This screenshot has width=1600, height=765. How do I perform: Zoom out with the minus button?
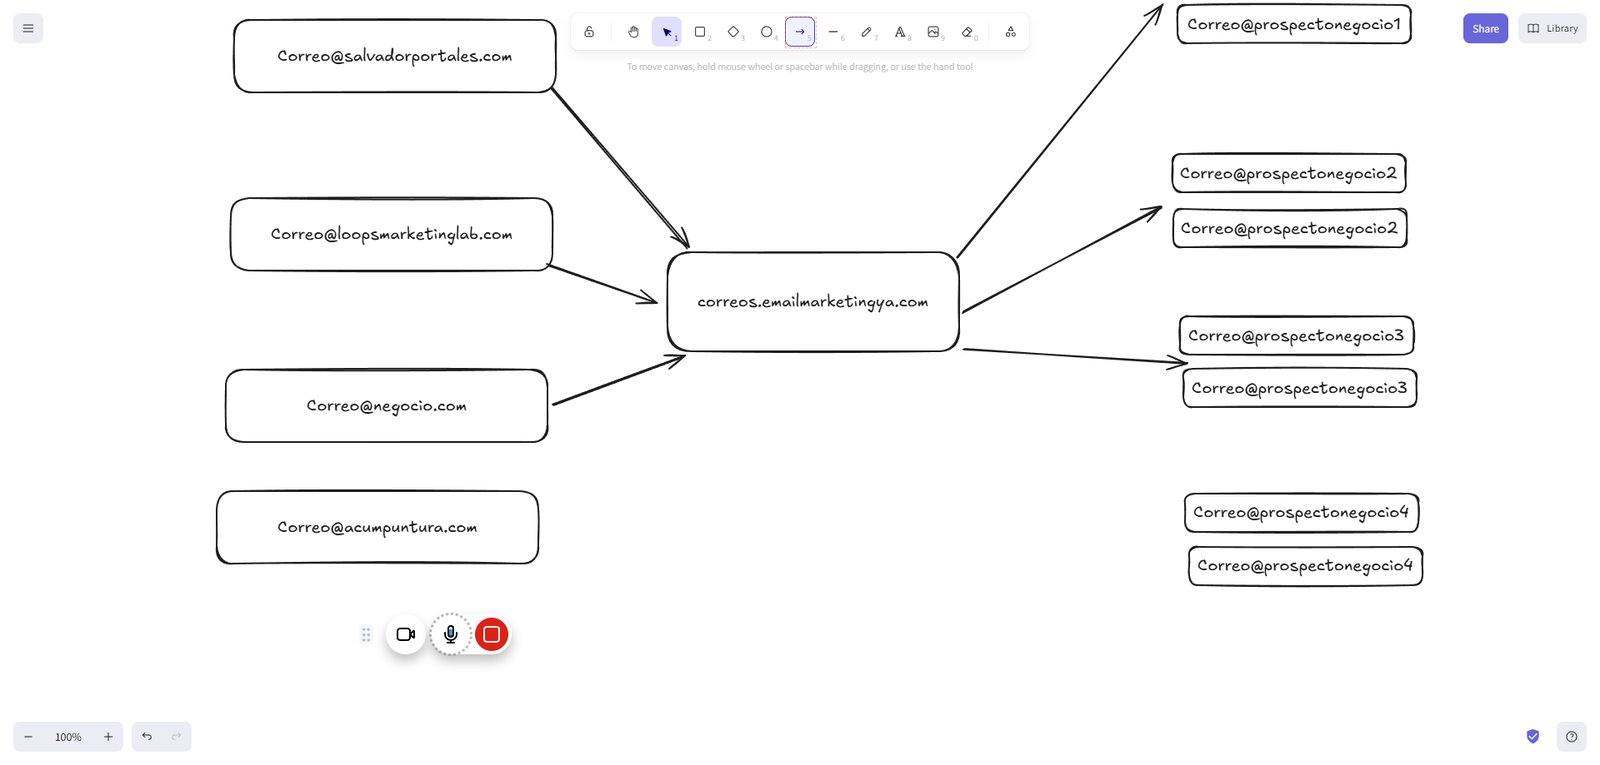click(x=28, y=737)
